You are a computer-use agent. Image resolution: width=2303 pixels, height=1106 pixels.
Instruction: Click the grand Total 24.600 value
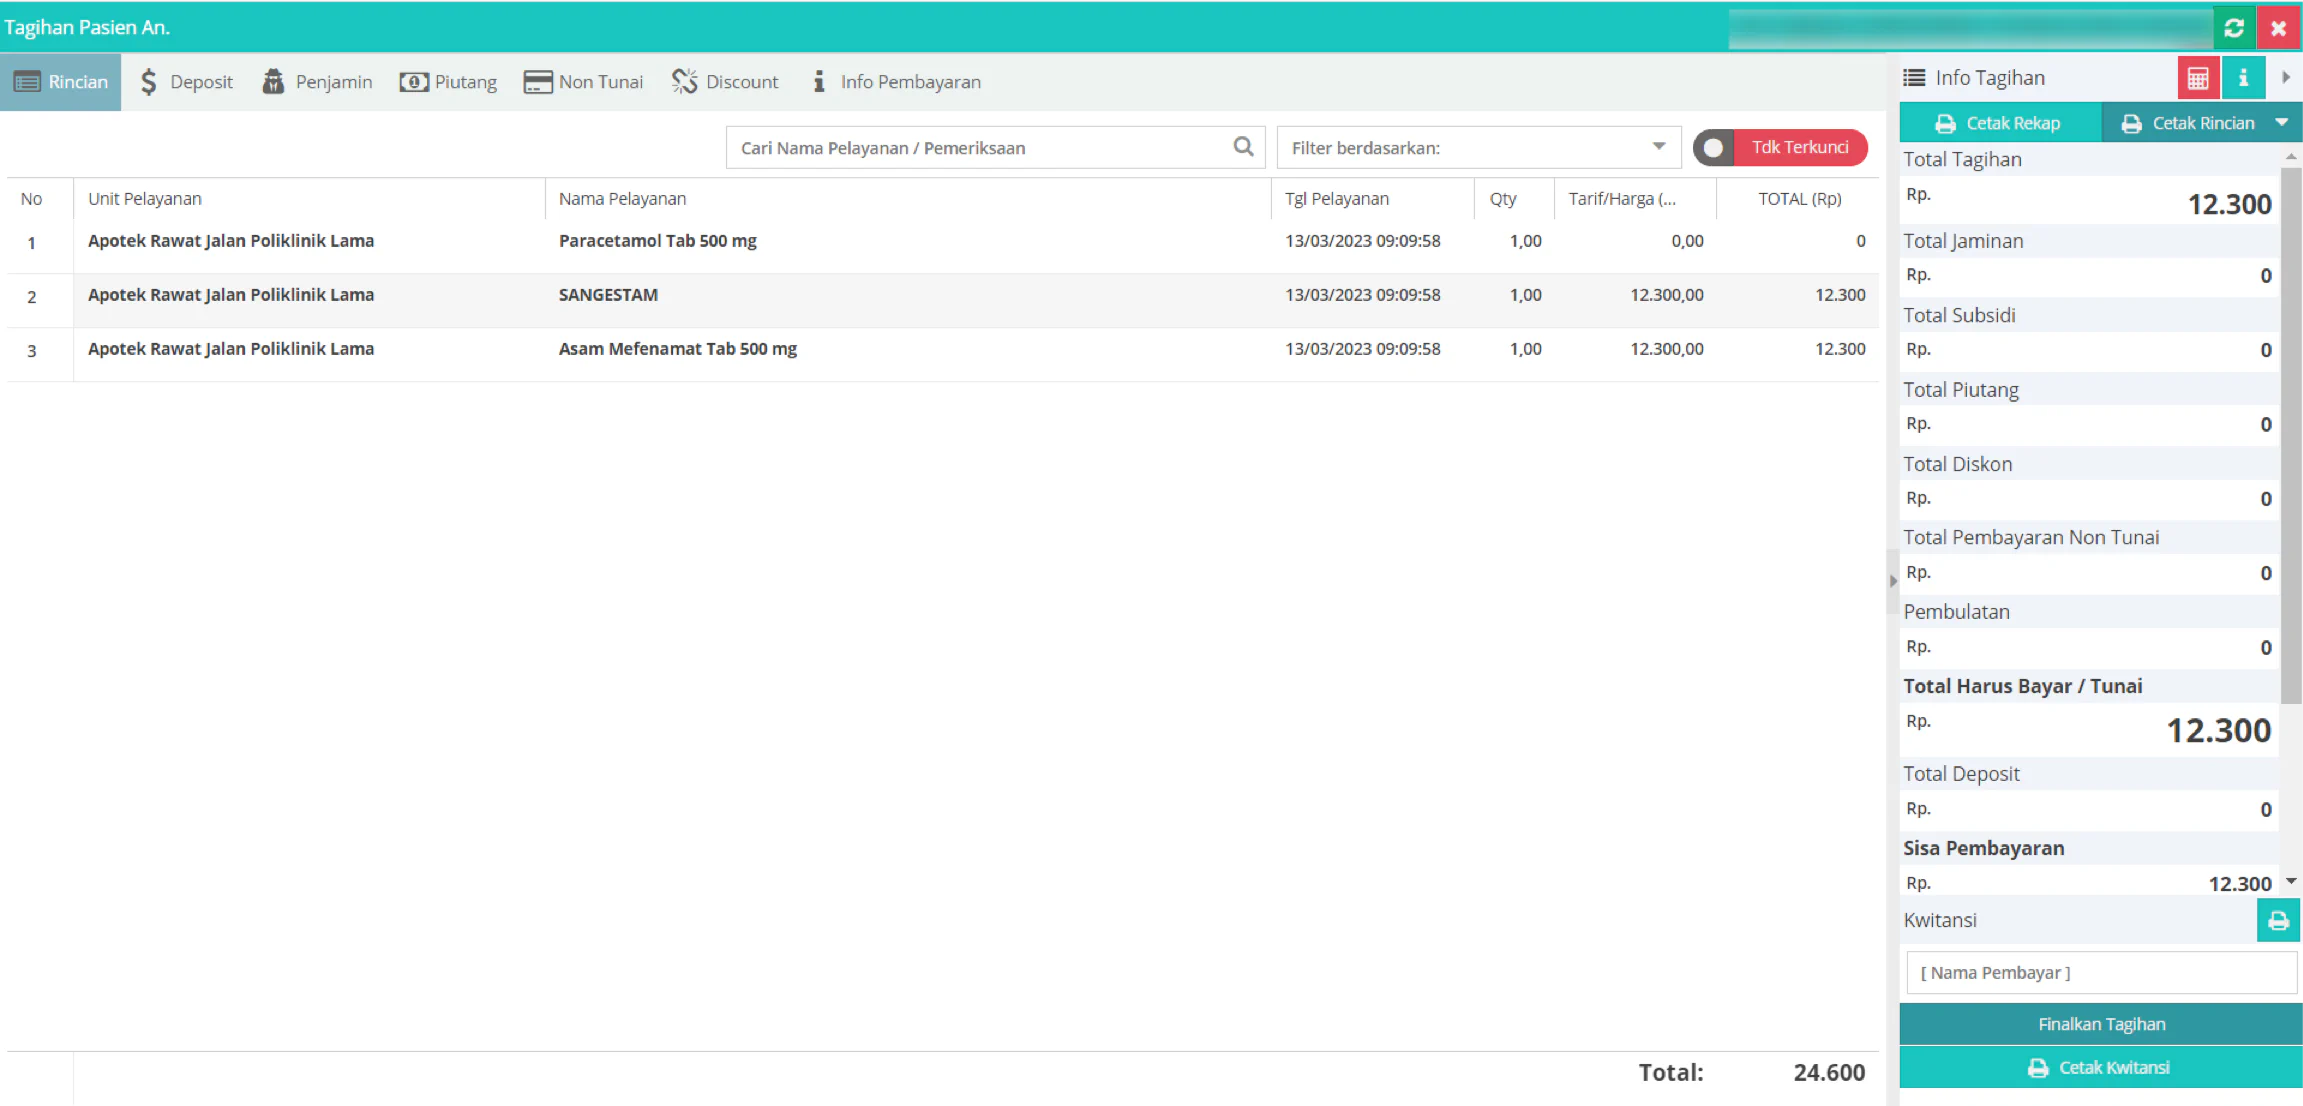(1829, 1073)
